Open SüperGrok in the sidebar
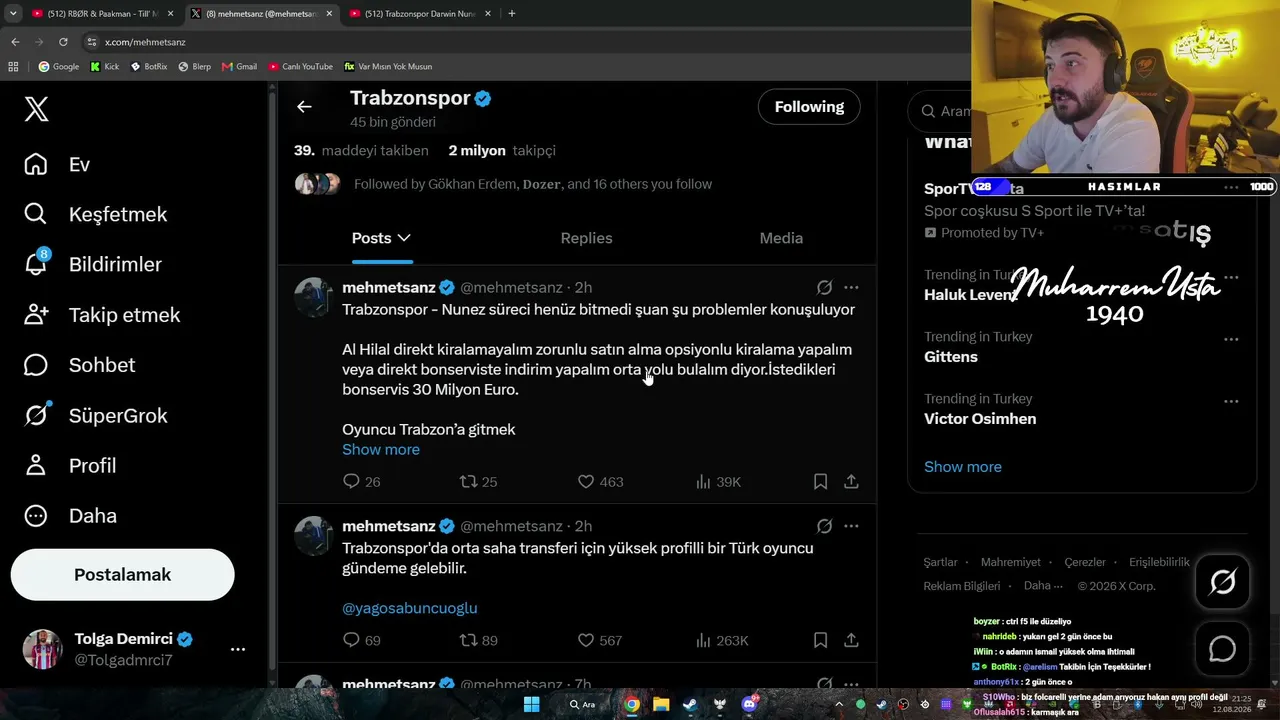The height and width of the screenshot is (720, 1280). point(95,415)
